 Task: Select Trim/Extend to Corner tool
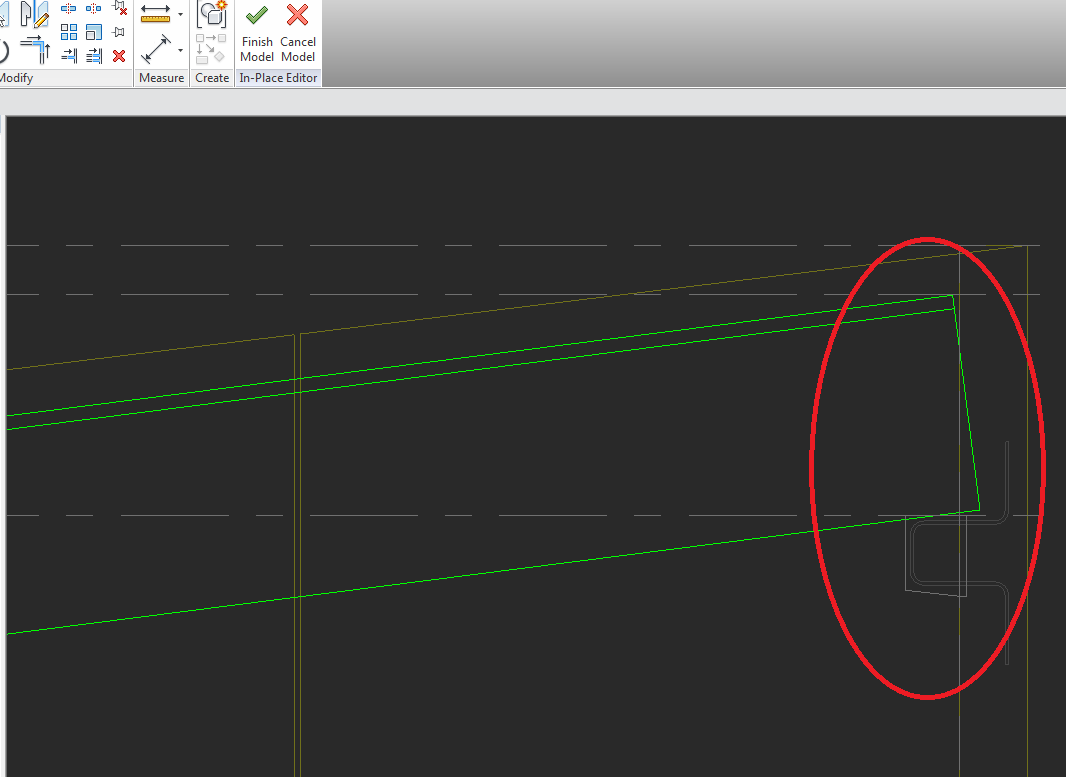pos(35,50)
